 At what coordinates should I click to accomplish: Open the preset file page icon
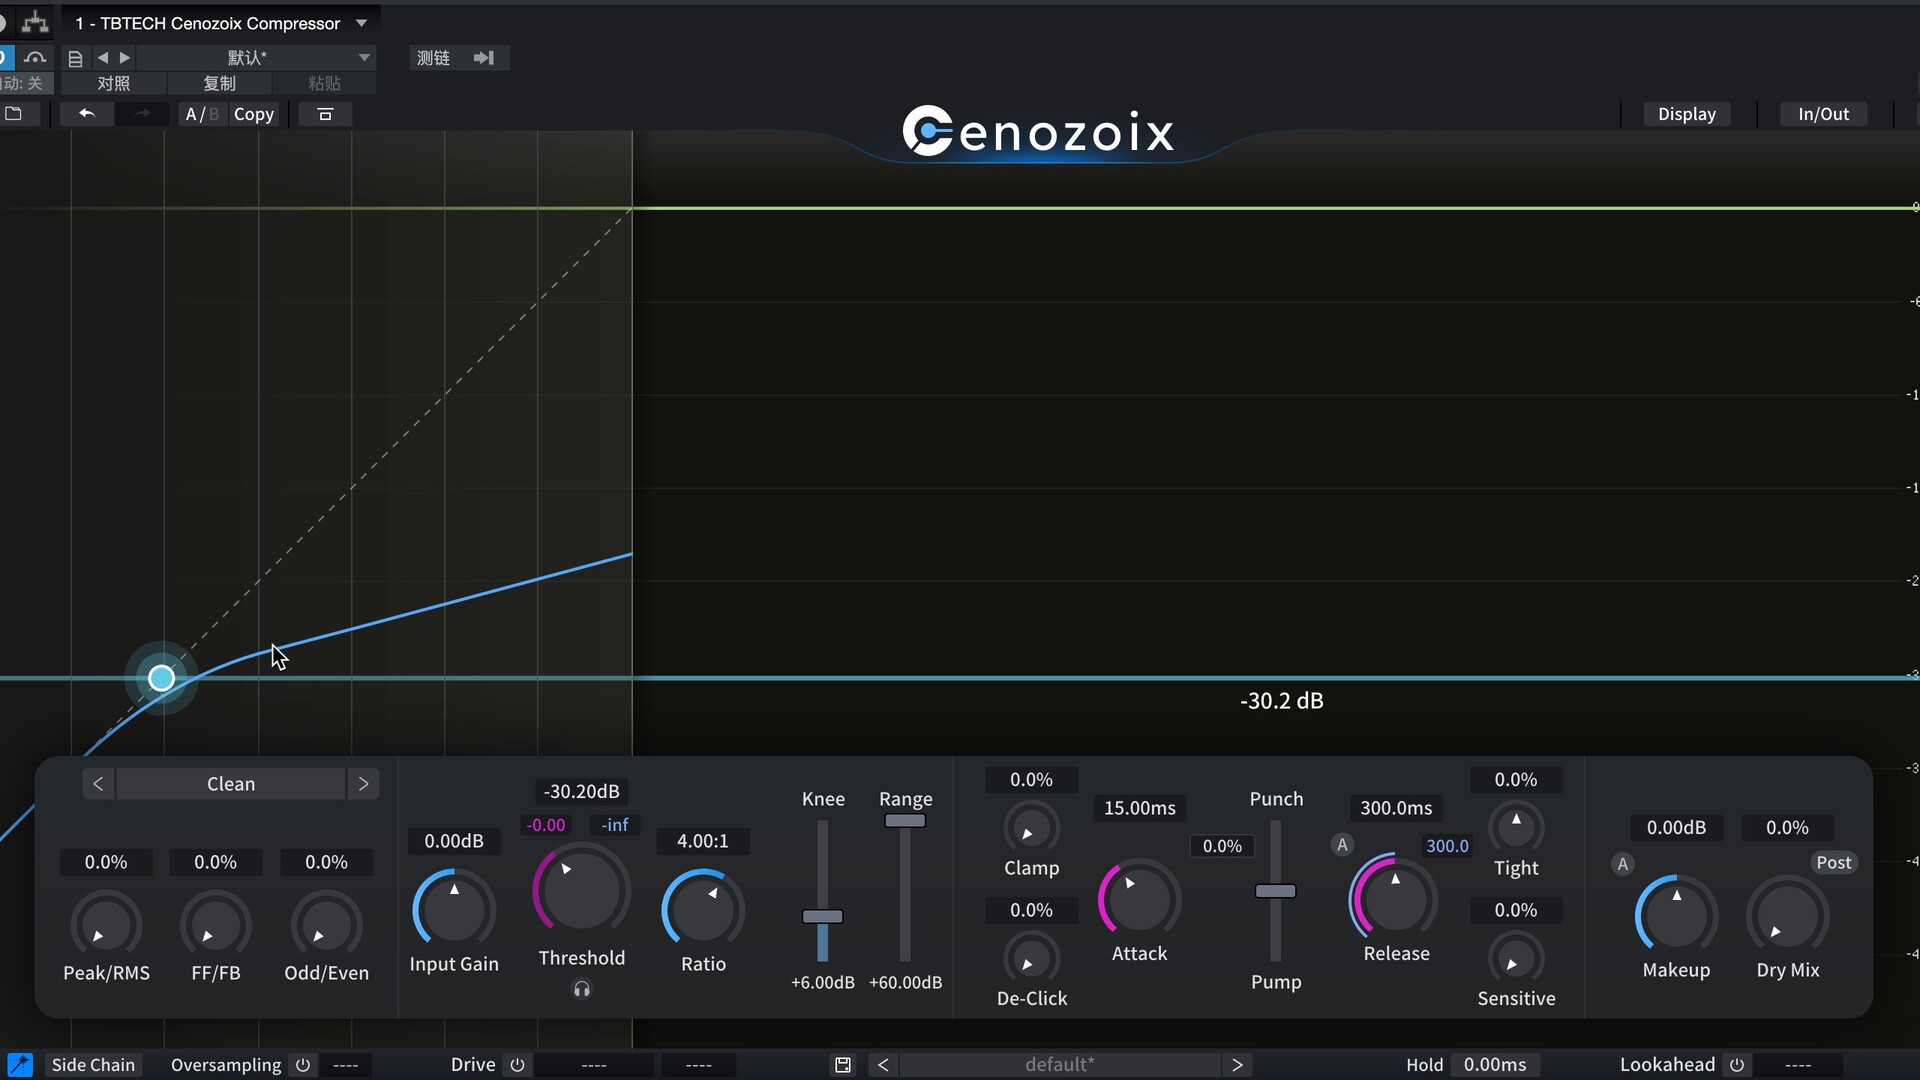point(75,58)
